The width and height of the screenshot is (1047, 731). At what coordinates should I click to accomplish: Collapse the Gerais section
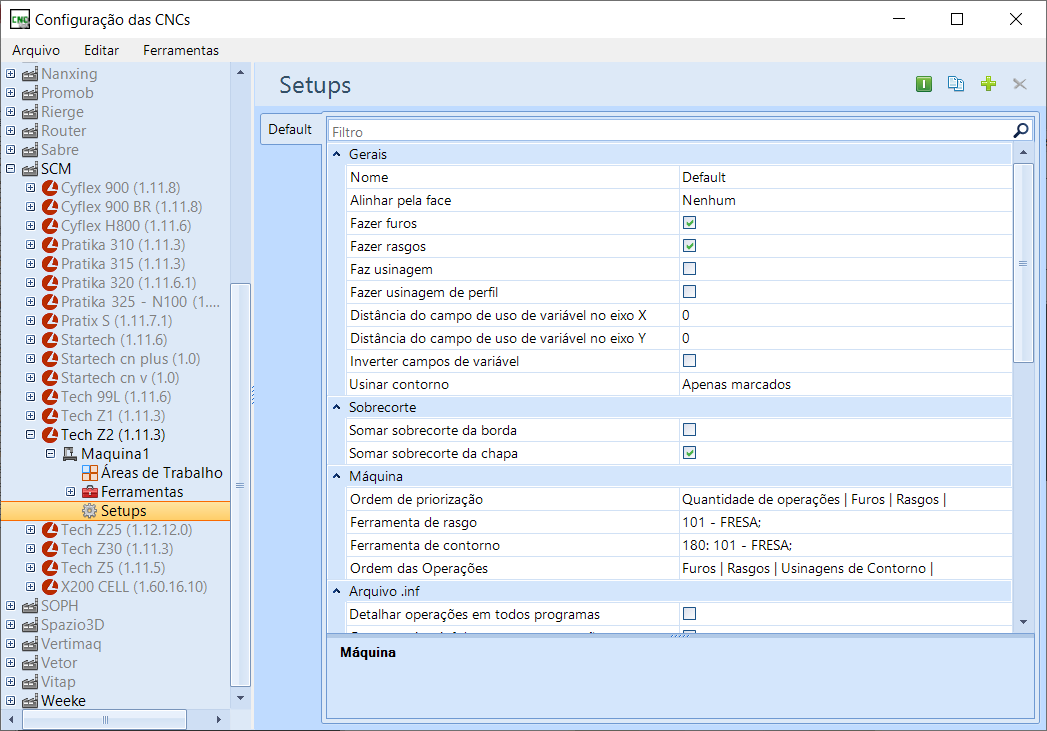337,154
